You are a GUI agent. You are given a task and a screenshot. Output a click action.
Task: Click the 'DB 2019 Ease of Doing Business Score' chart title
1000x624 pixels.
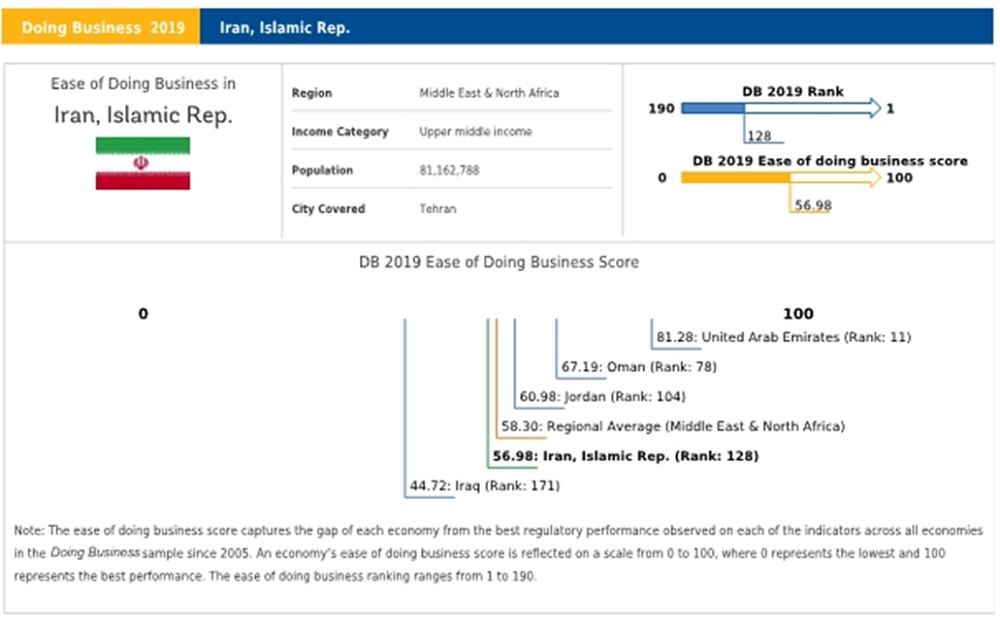(499, 262)
